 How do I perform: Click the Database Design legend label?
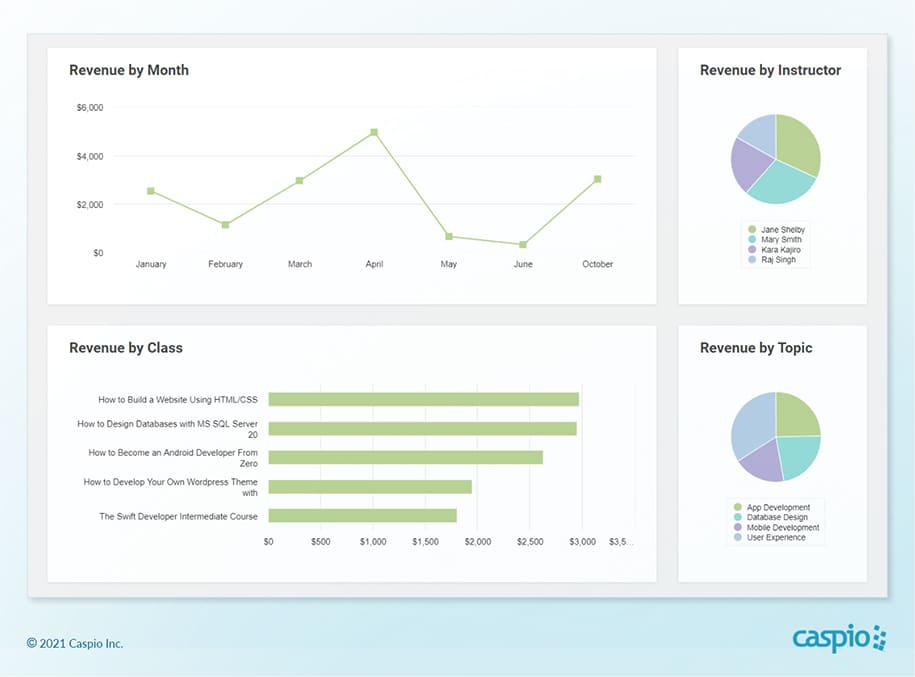775,518
